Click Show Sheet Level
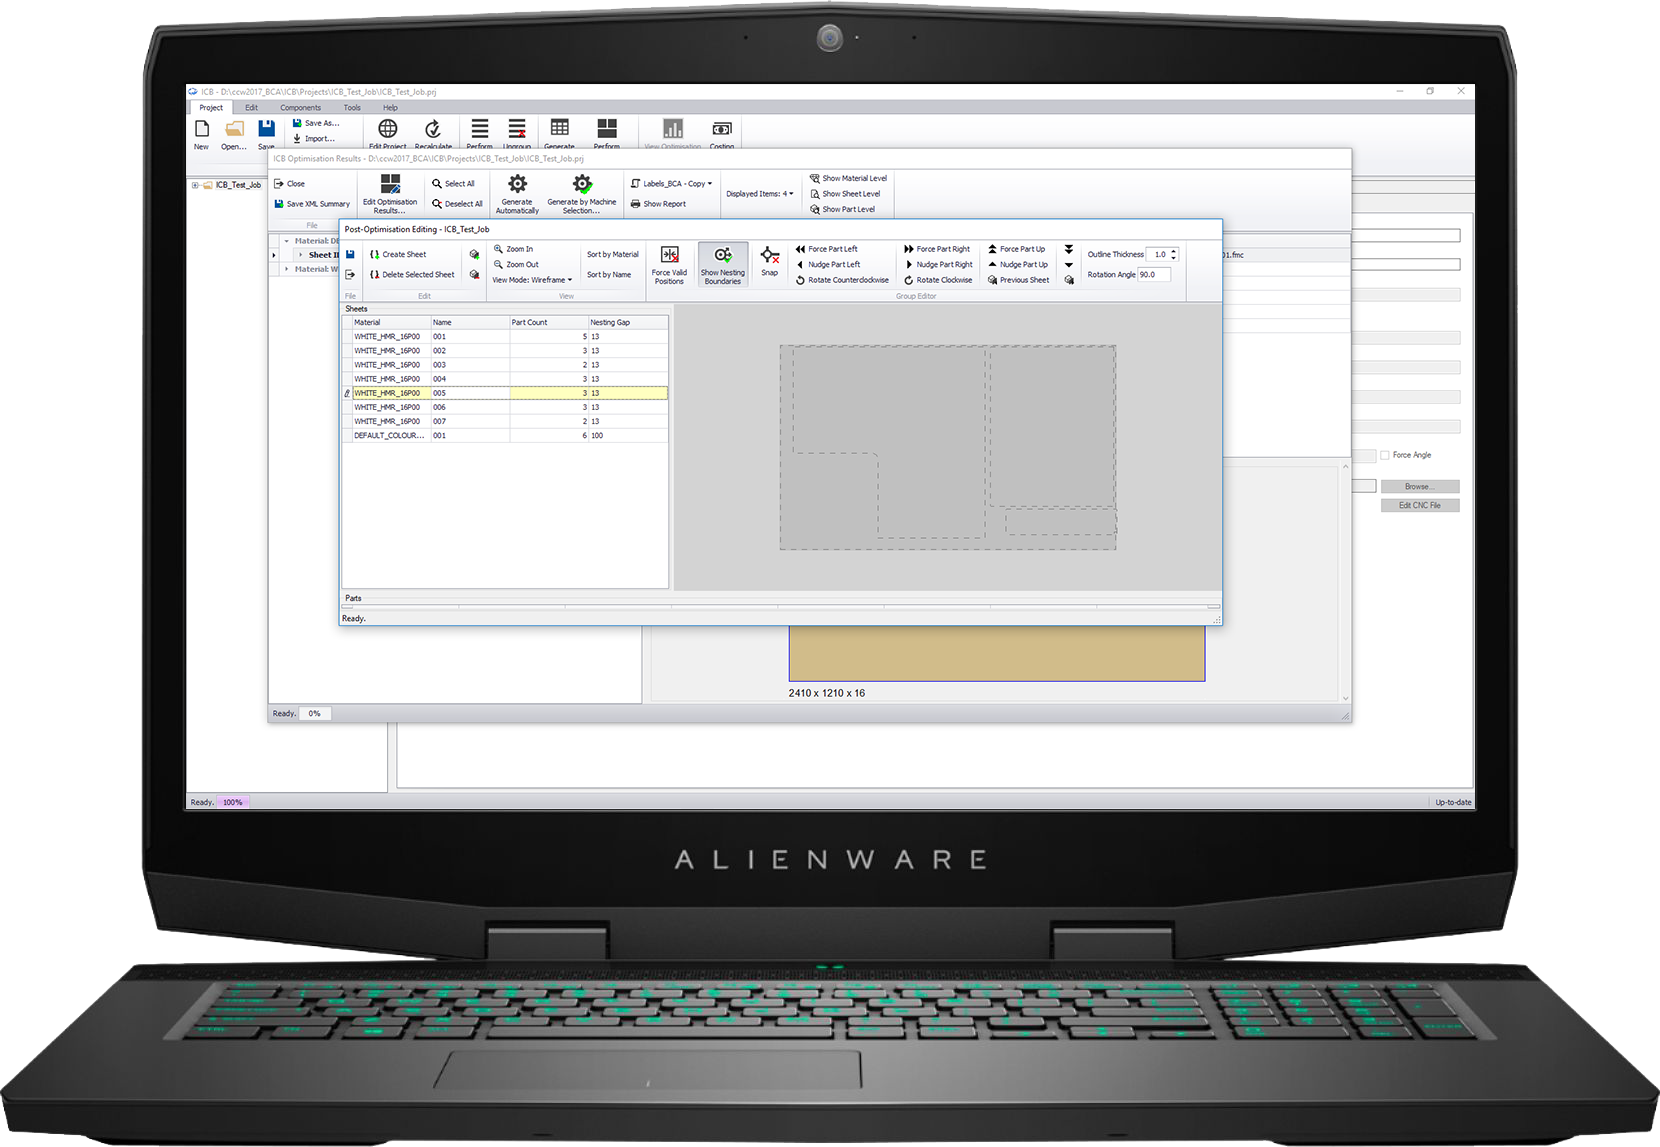This screenshot has width=1660, height=1147. click(845, 194)
